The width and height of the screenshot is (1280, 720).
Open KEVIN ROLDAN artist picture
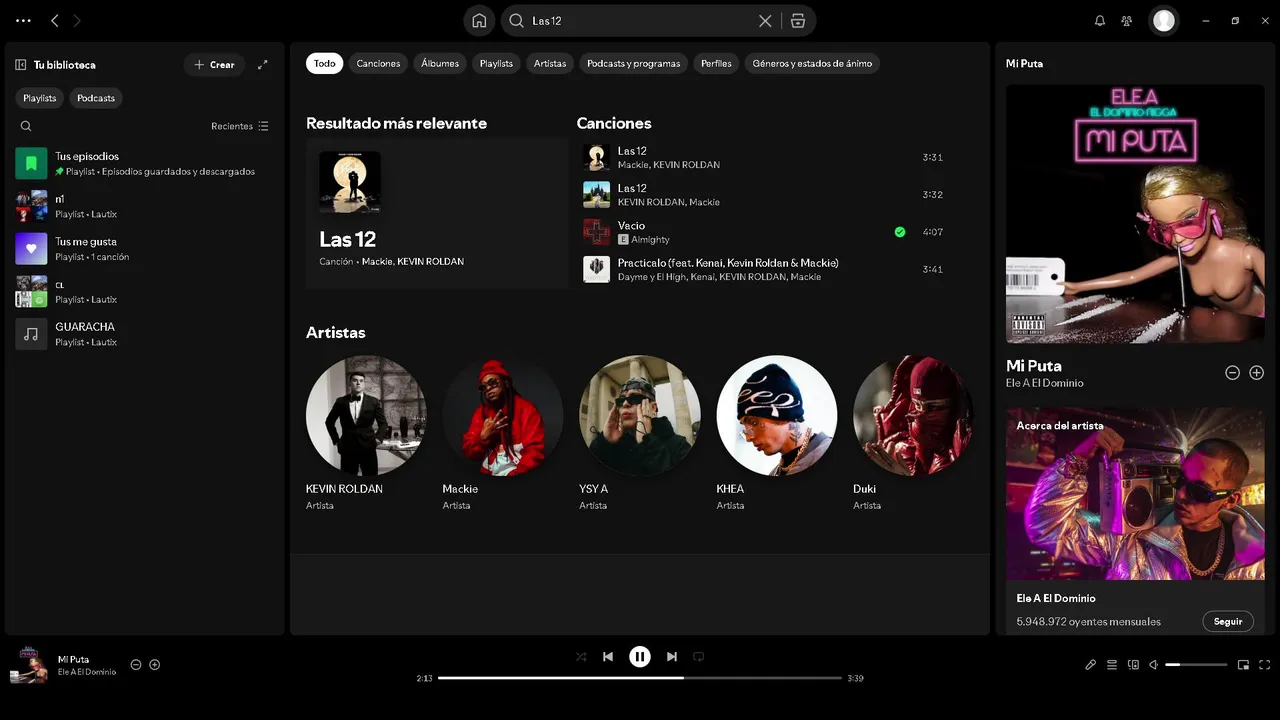tap(366, 415)
